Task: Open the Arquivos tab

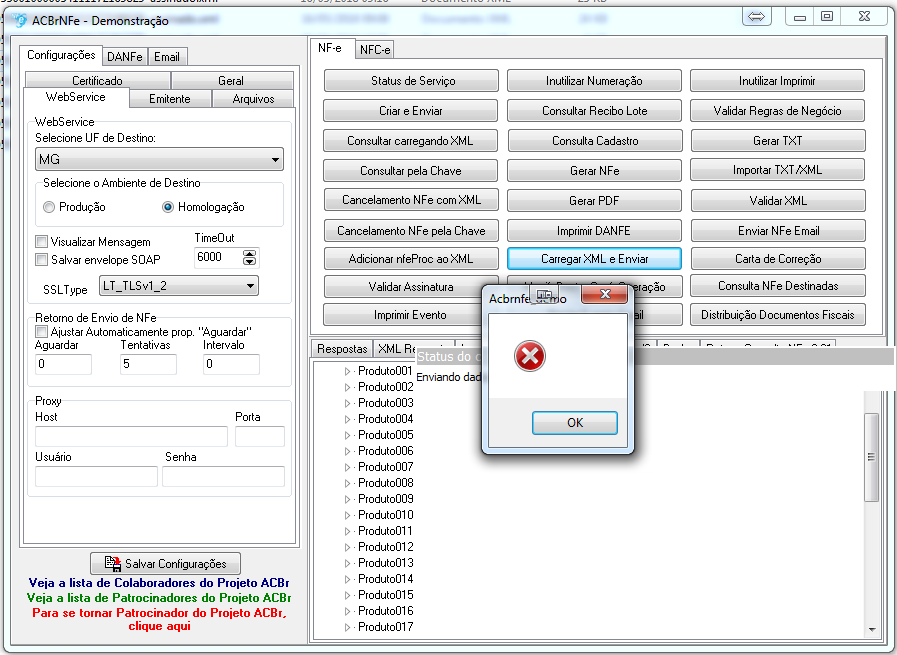Action: pos(253,98)
